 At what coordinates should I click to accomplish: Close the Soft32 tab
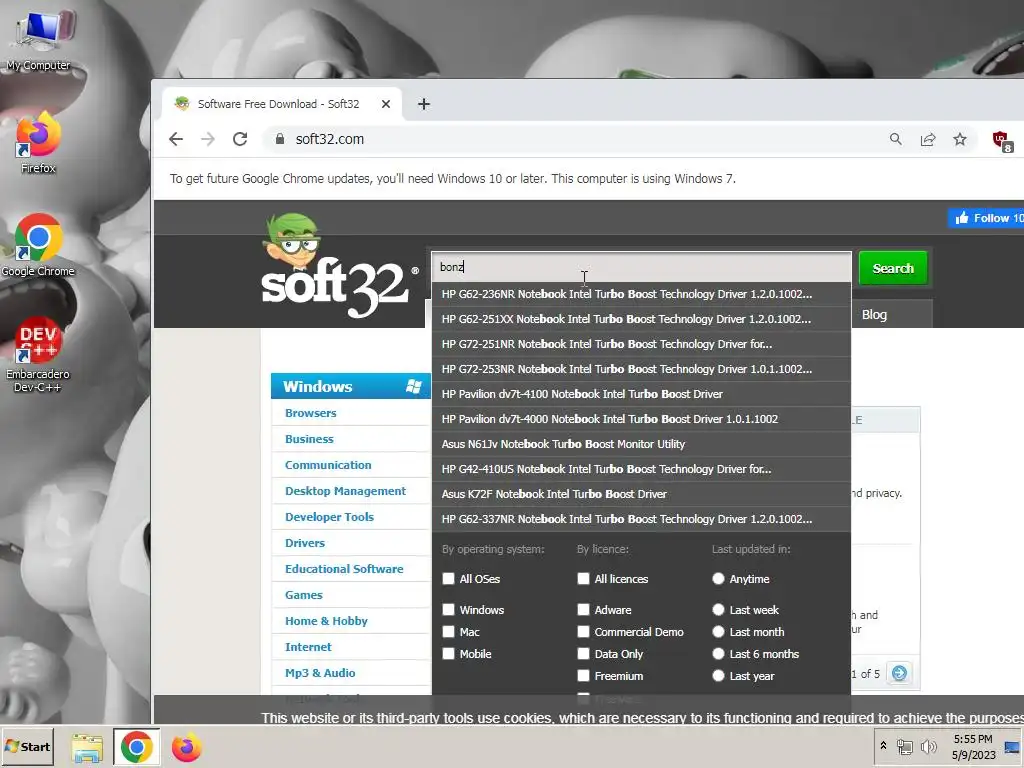click(x=386, y=104)
